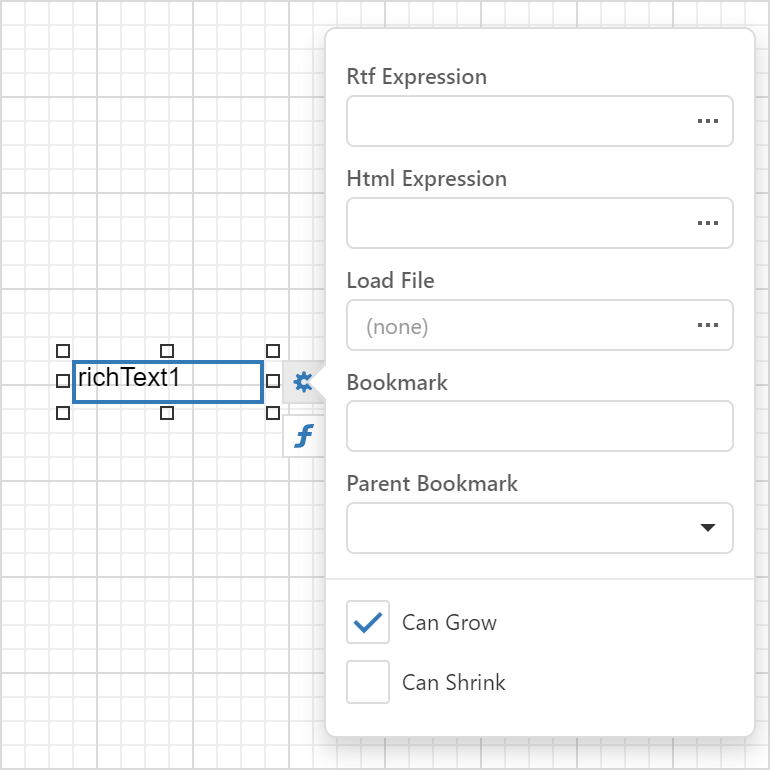770x770 pixels.
Task: Click the bottom-left resize handle of richText1
Action: pos(63,412)
